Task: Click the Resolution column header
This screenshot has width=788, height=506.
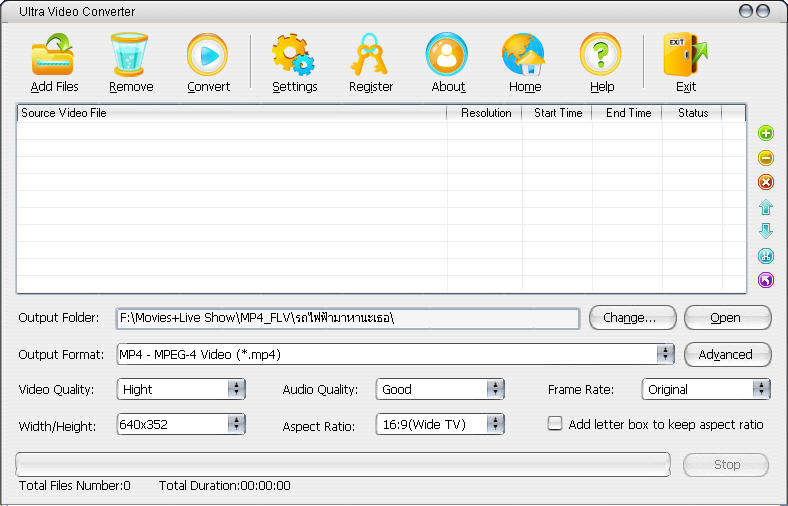Action: click(484, 113)
